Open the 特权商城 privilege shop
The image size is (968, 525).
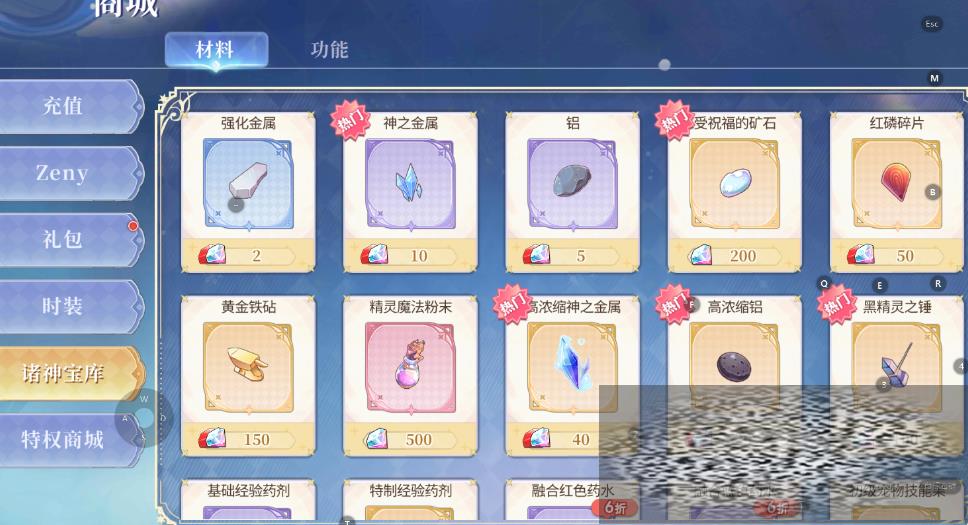coord(69,440)
